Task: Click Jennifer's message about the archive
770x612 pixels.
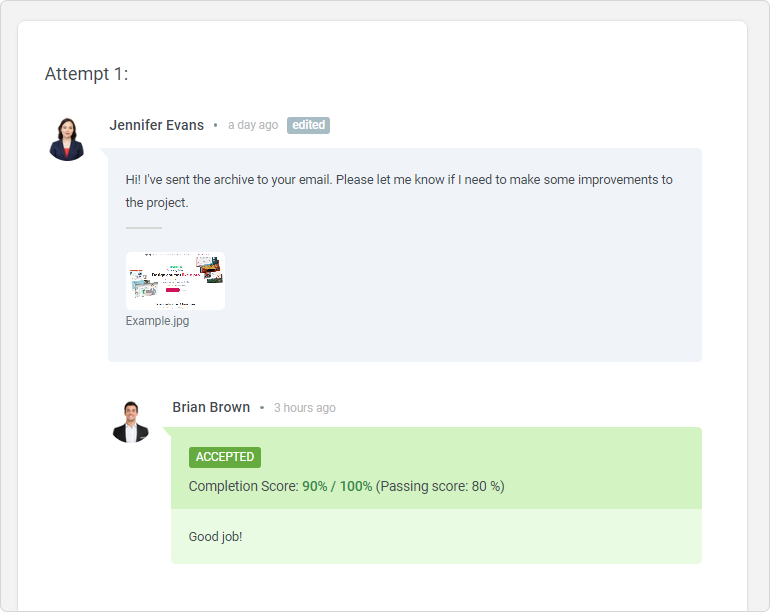Action: tap(398, 191)
